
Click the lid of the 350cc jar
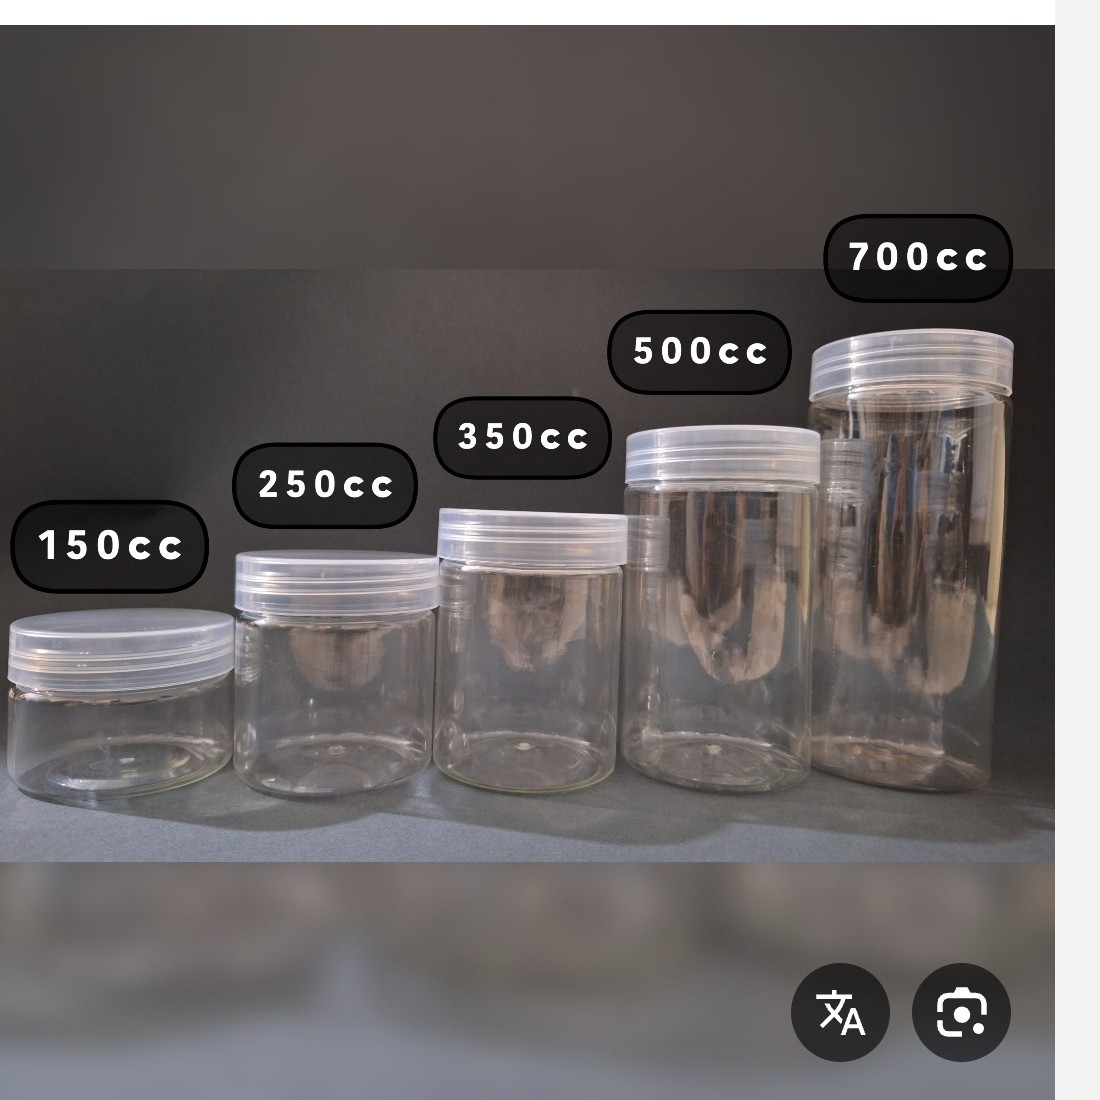click(532, 537)
